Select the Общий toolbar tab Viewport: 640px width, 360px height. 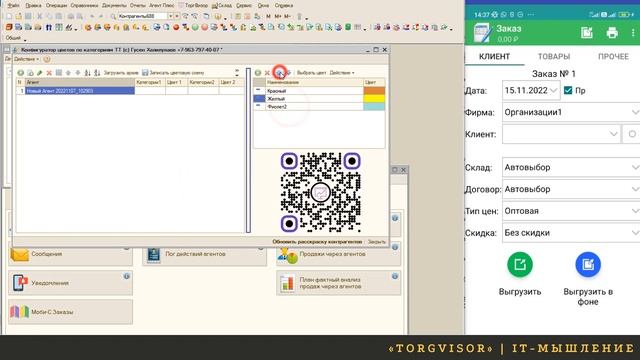point(13,38)
